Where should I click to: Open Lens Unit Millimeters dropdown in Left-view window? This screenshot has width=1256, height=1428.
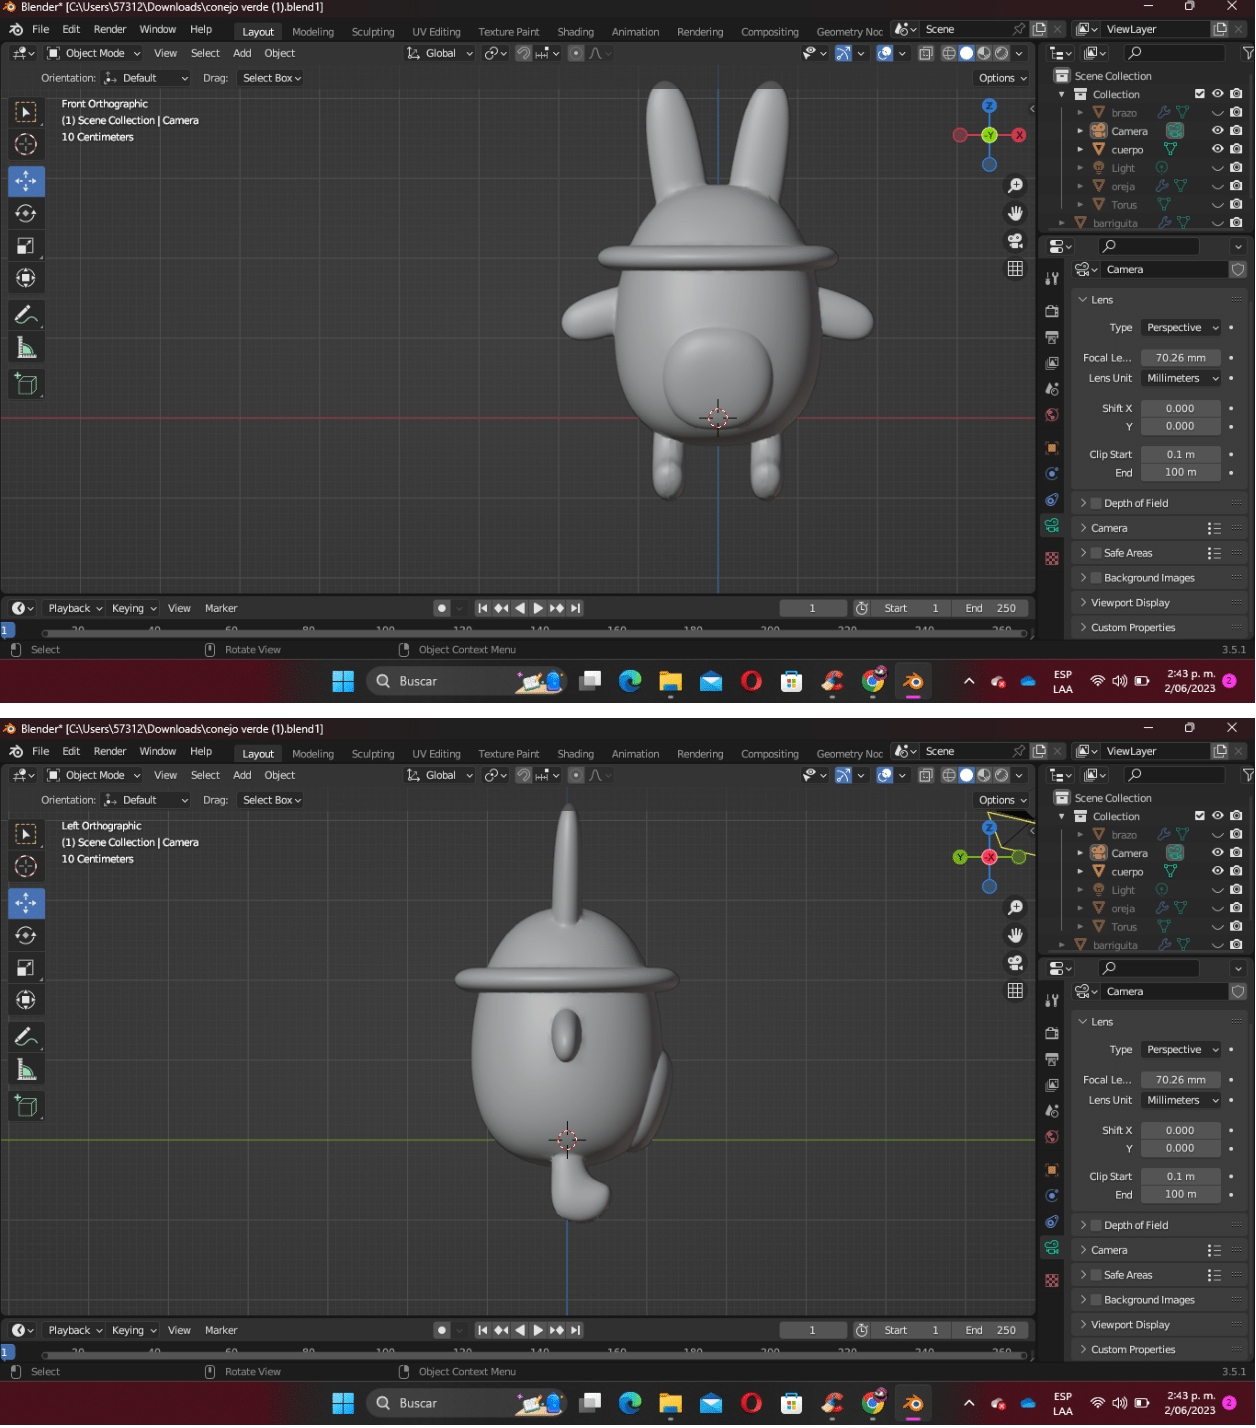[1182, 1101]
